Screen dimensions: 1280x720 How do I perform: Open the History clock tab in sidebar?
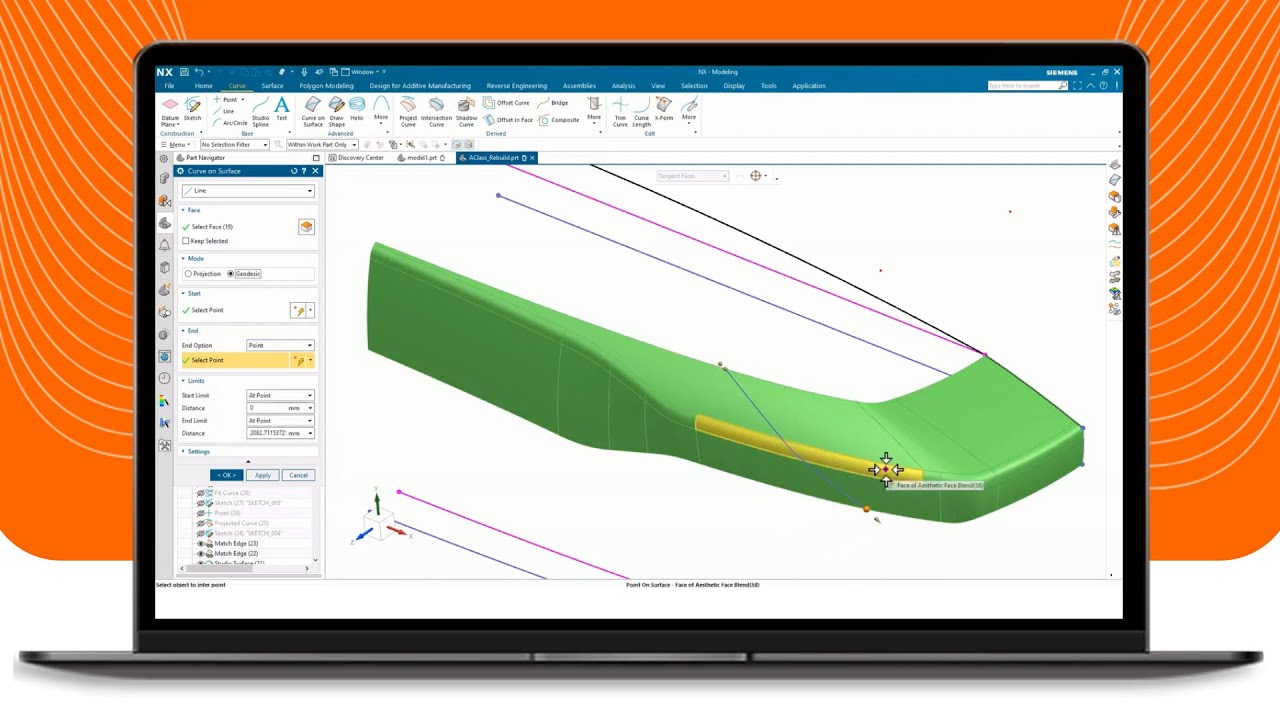click(164, 378)
